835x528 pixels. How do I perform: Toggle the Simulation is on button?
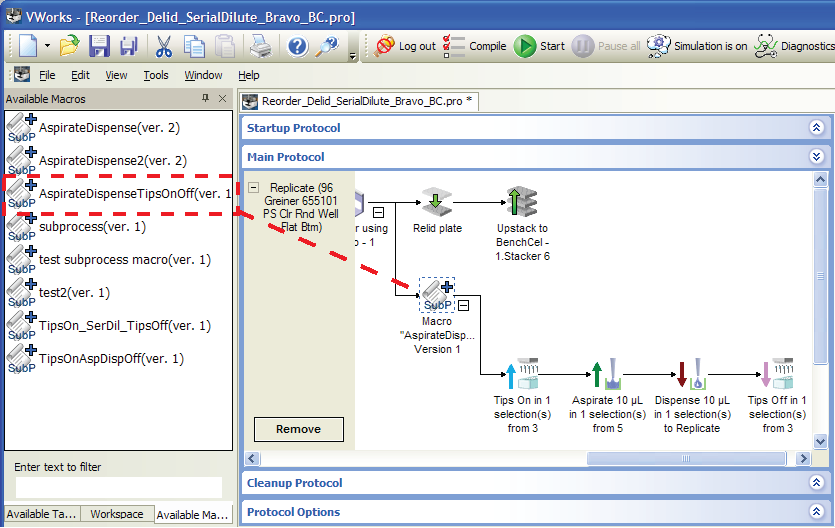click(697, 46)
